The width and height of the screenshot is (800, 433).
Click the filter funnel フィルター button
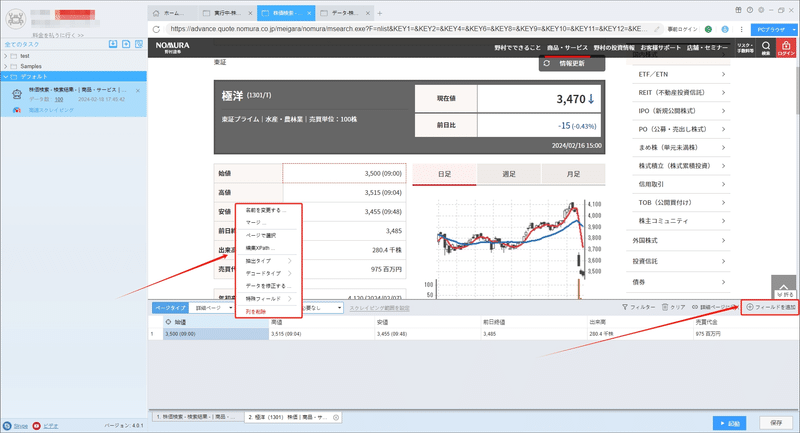(638, 307)
